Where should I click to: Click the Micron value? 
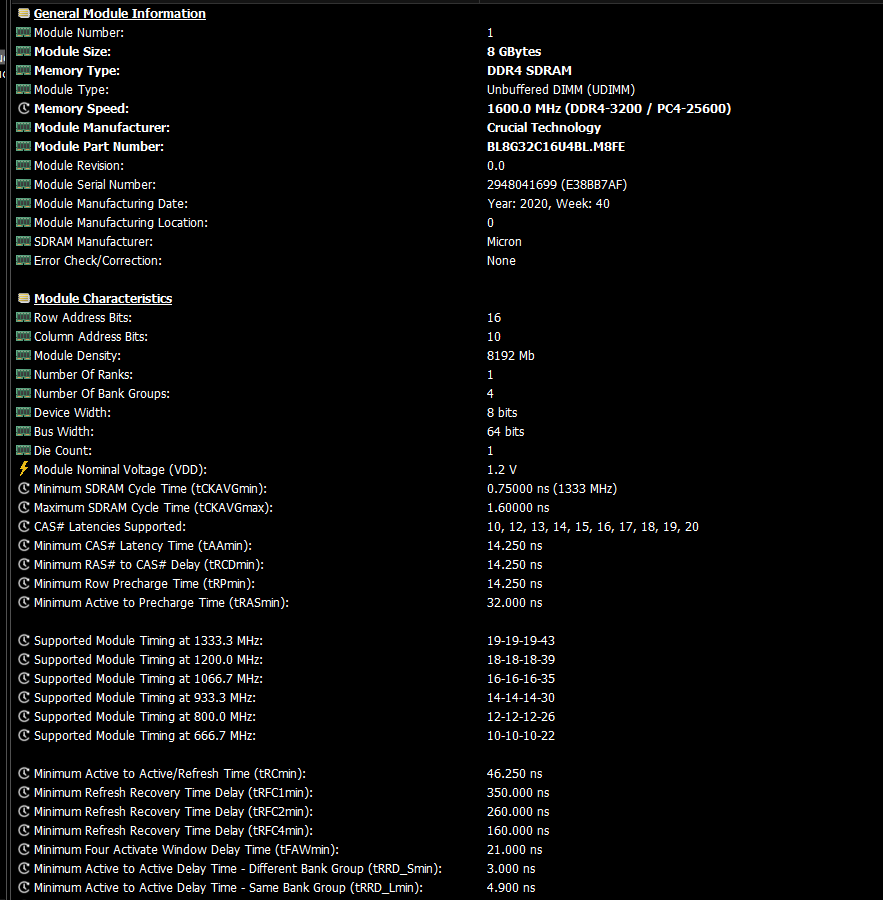[x=504, y=242]
